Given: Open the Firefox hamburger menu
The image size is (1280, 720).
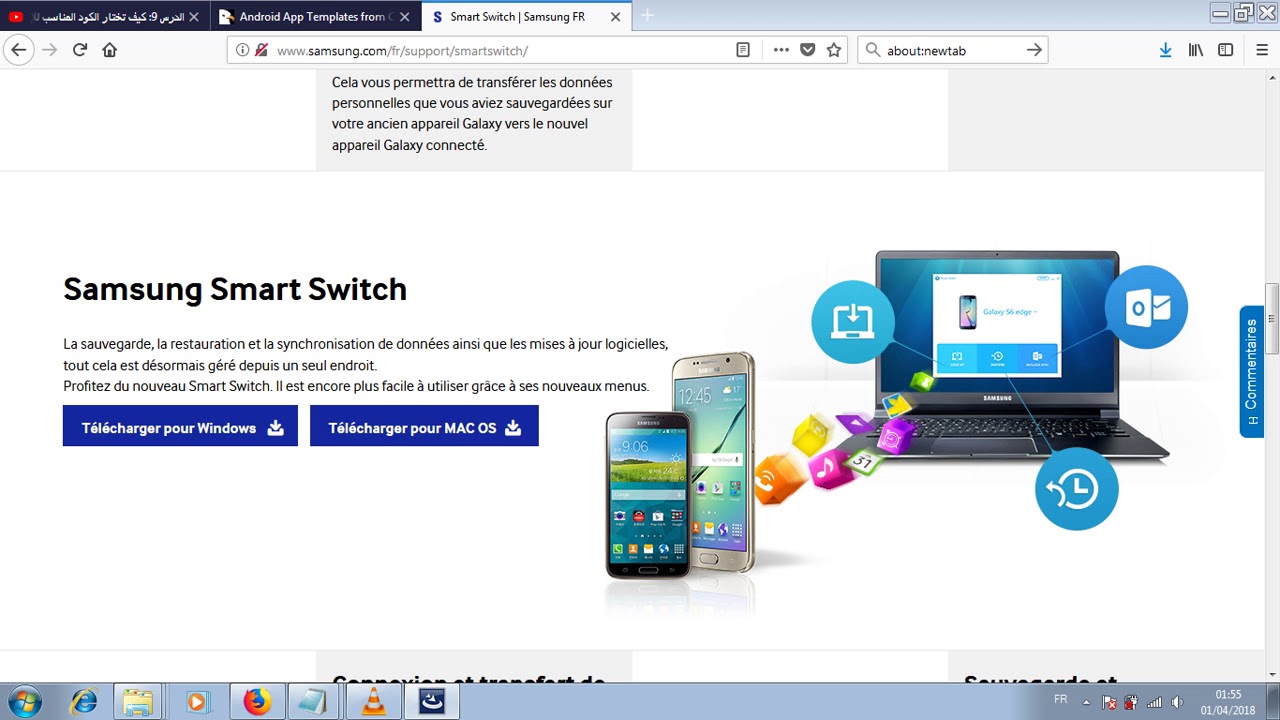Looking at the screenshot, I should [1262, 50].
